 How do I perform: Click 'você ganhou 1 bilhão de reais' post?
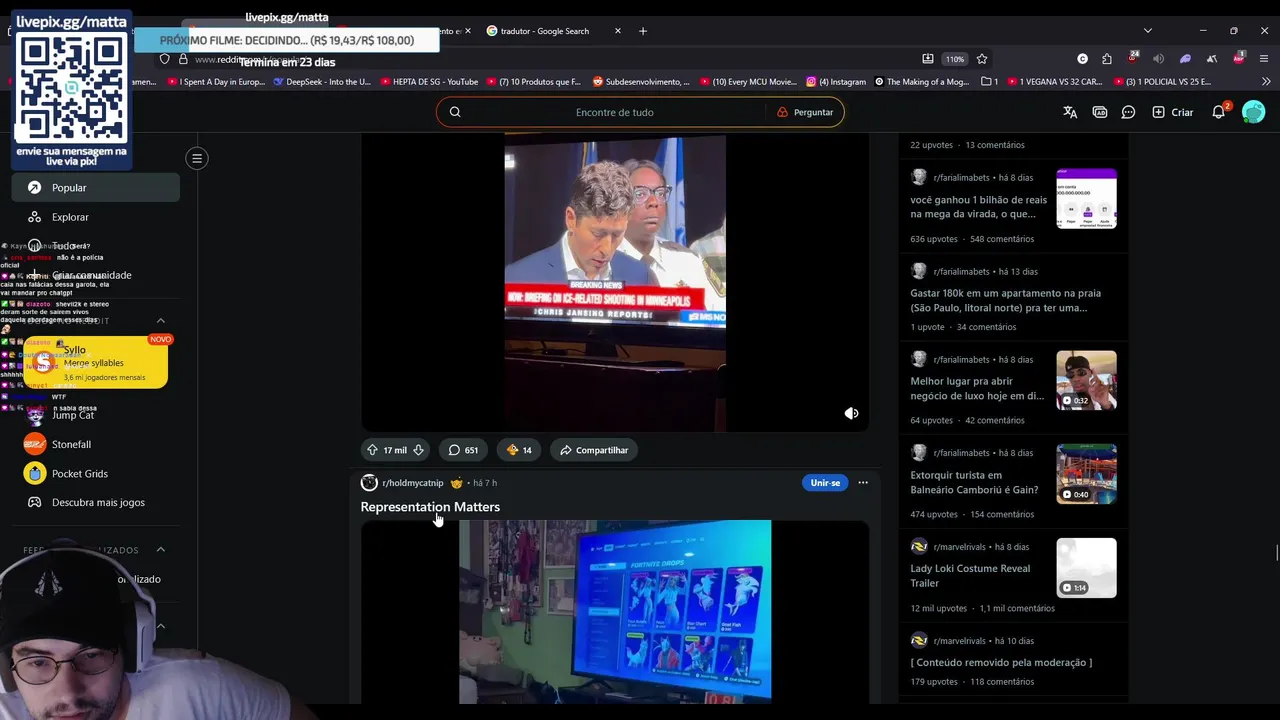pyautogui.click(x=978, y=206)
